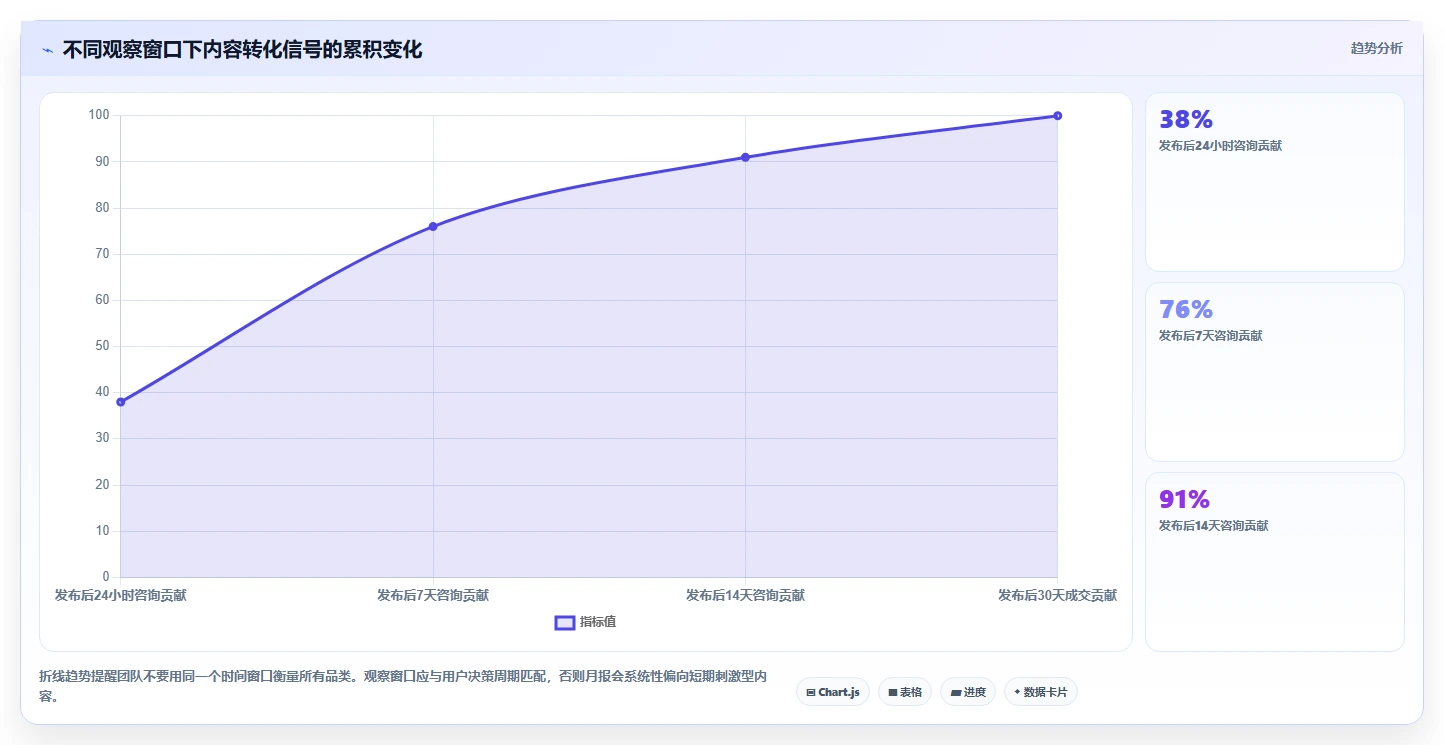
Task: Click the Chart.js pill's small icon
Action: point(810,692)
